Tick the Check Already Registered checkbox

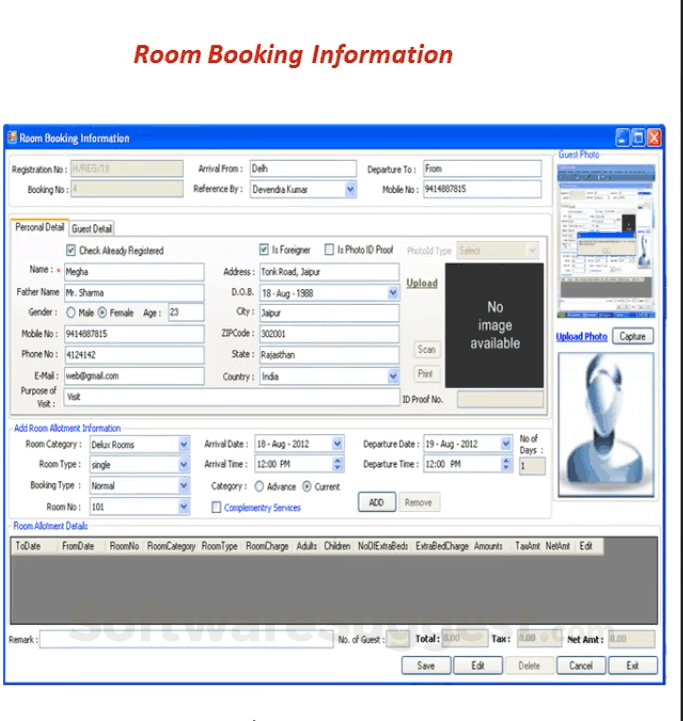tap(71, 250)
